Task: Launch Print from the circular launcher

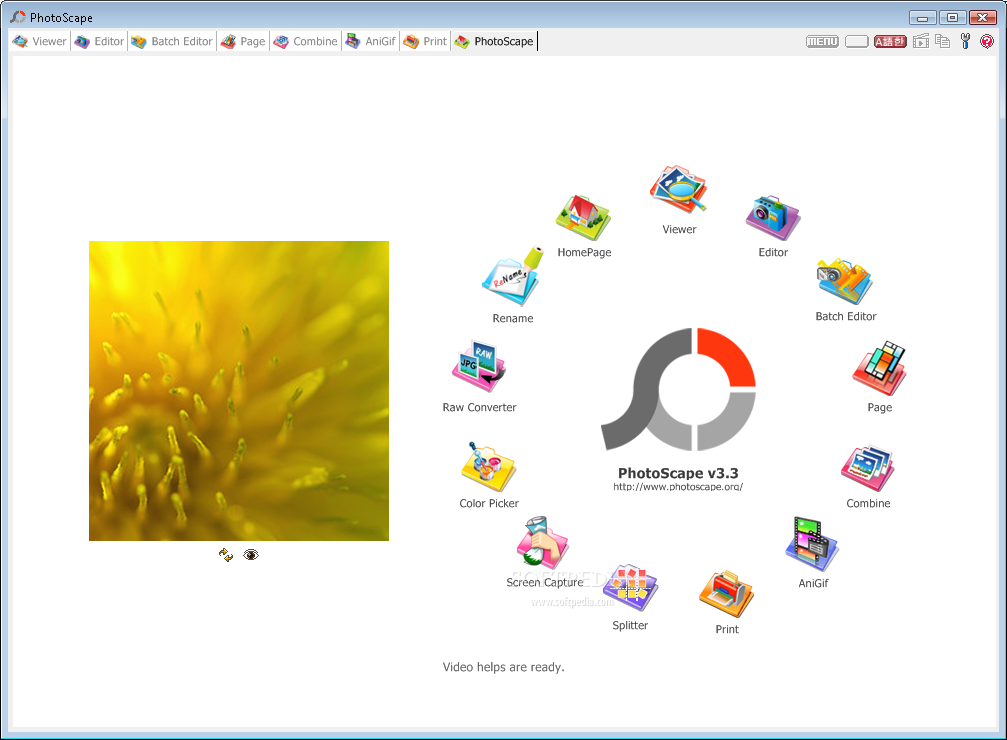Action: pyautogui.click(x=726, y=594)
